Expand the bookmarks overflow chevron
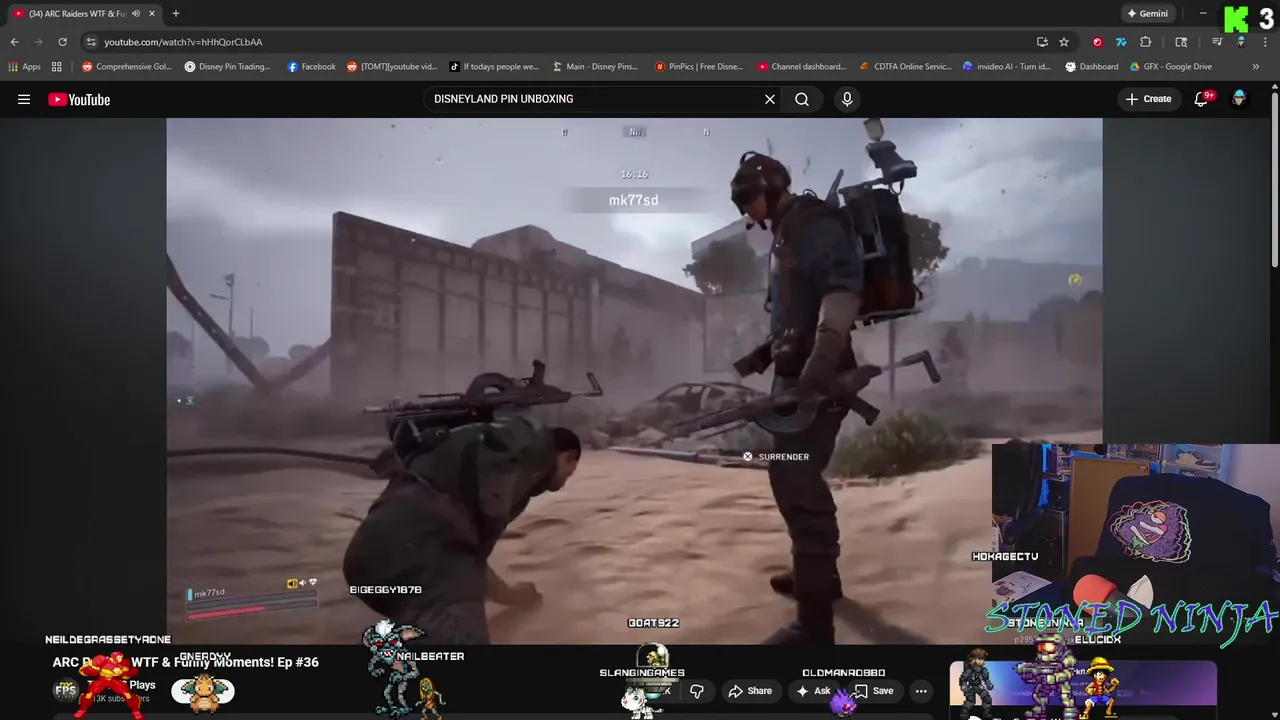 pos(1256,67)
